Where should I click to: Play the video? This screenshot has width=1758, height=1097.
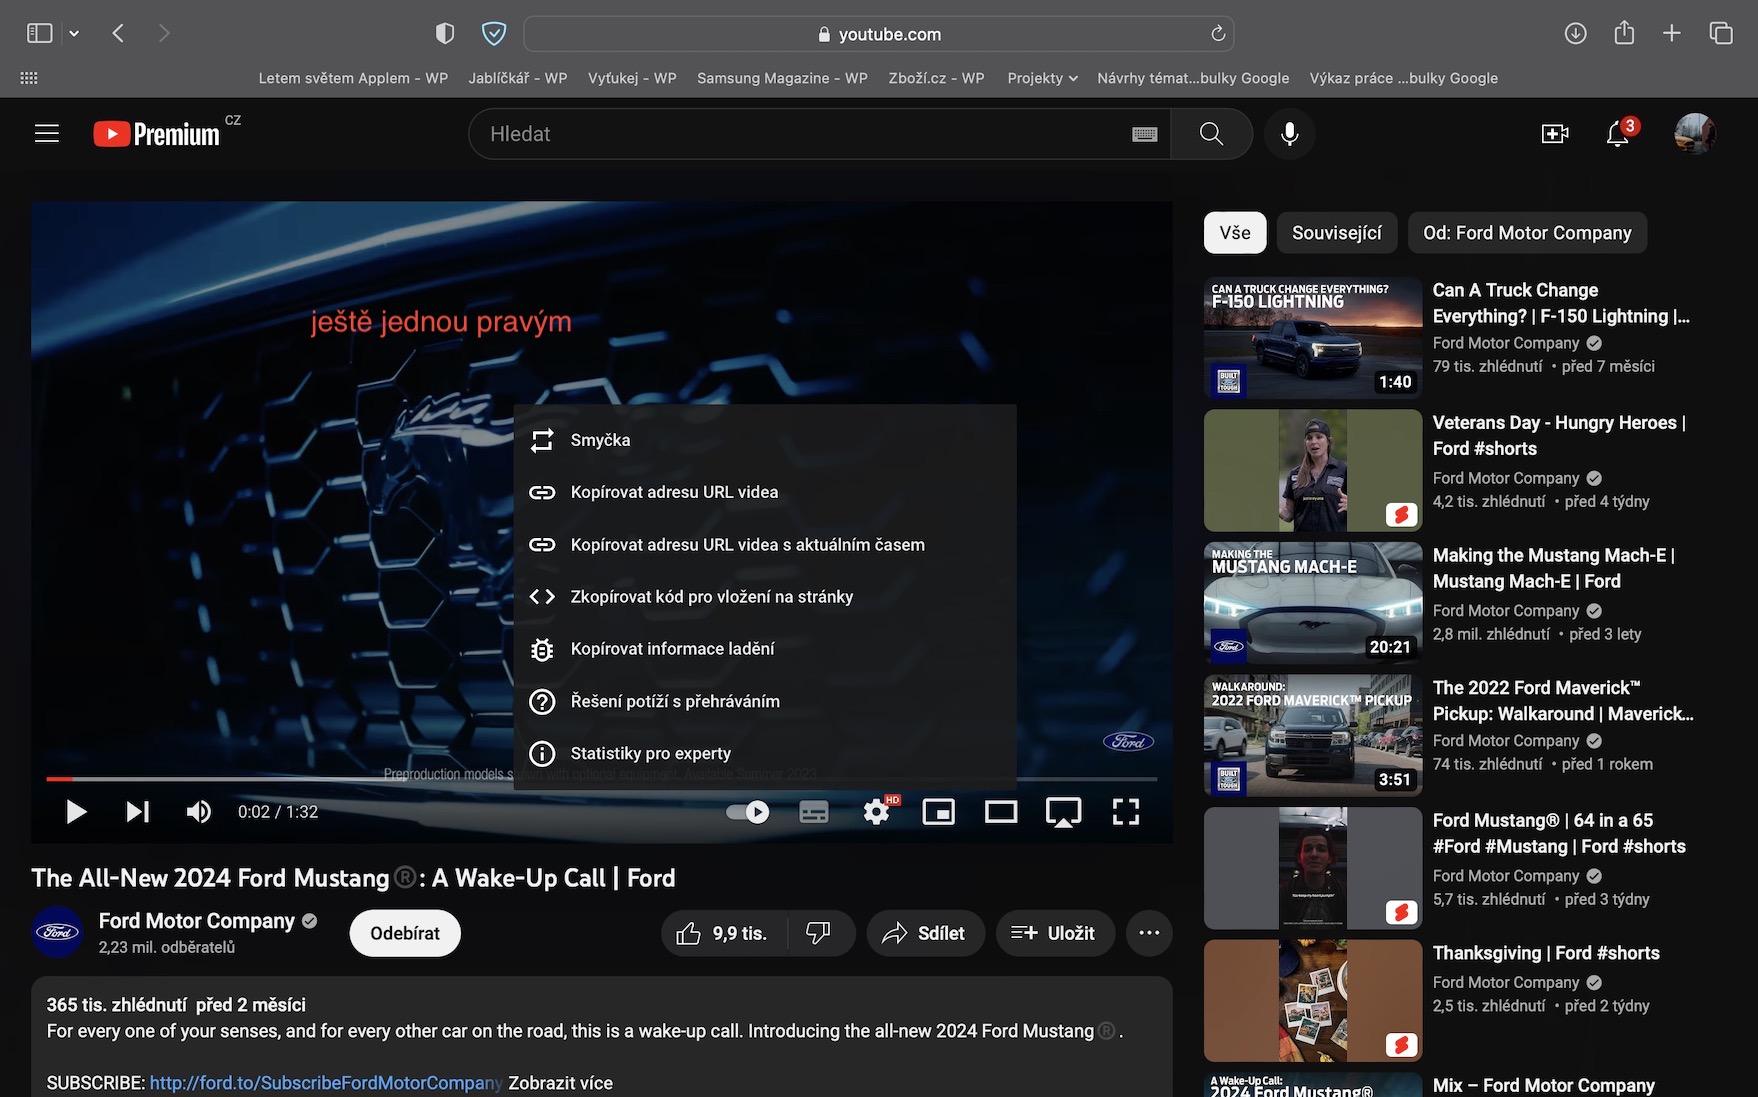76,812
